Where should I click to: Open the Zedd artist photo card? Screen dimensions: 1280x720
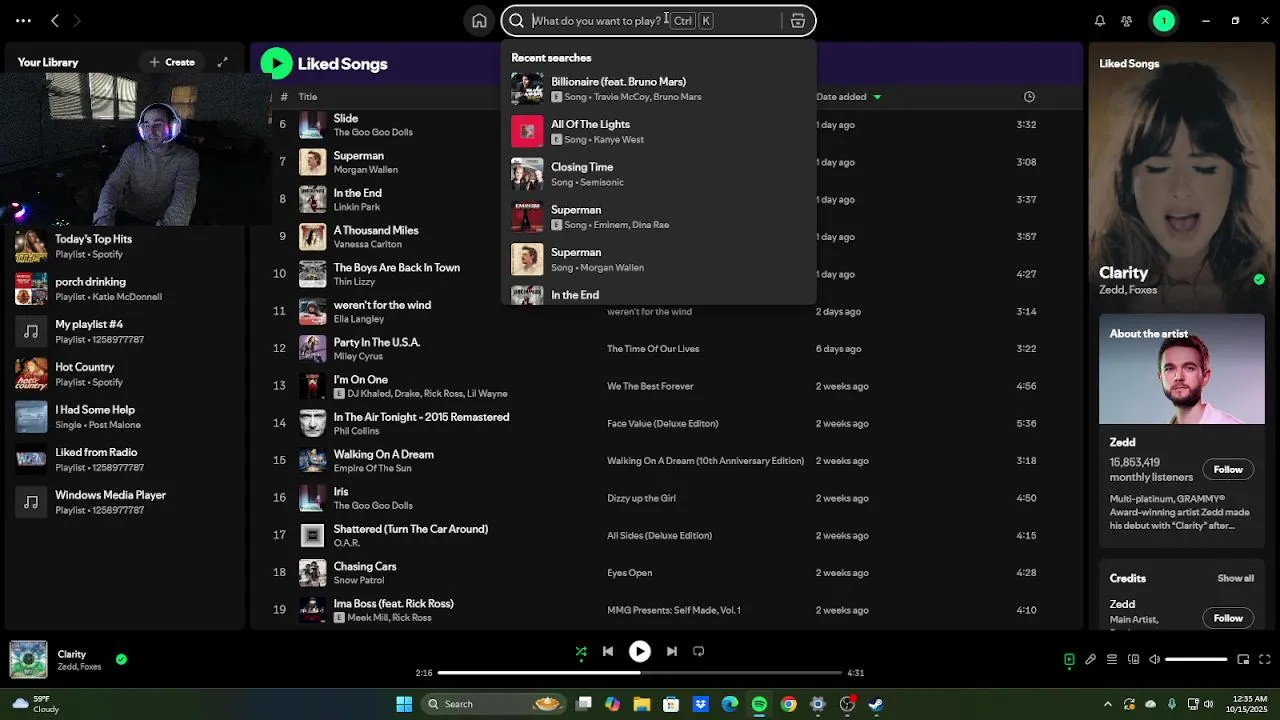click(x=1182, y=370)
